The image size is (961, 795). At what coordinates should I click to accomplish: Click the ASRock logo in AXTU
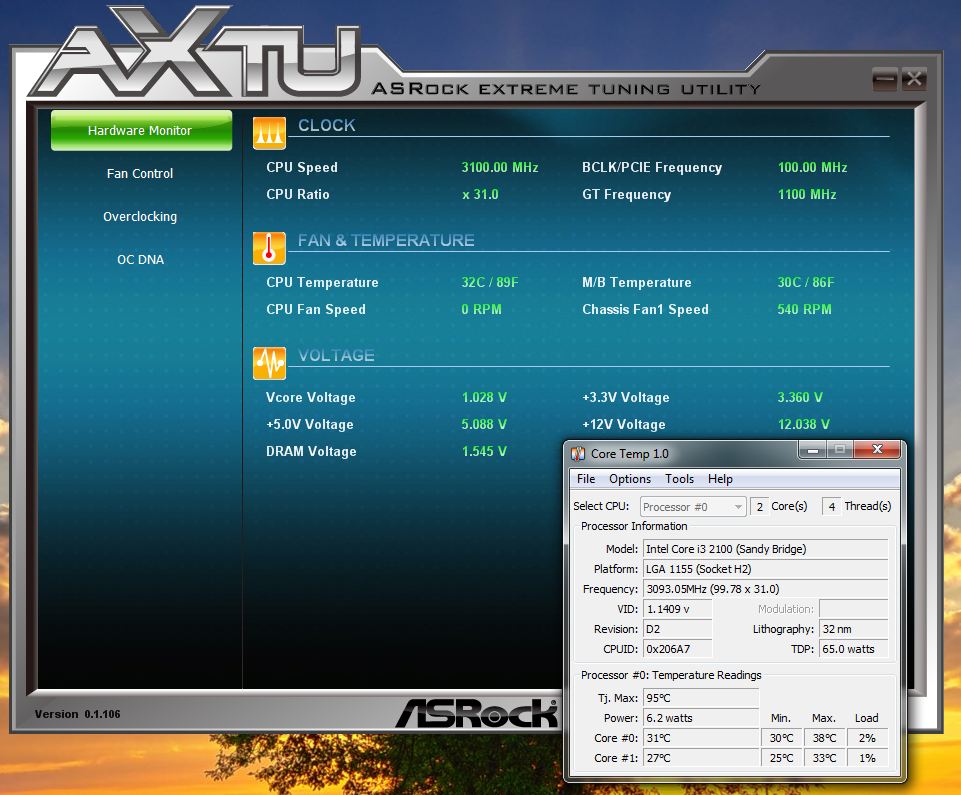(477, 713)
